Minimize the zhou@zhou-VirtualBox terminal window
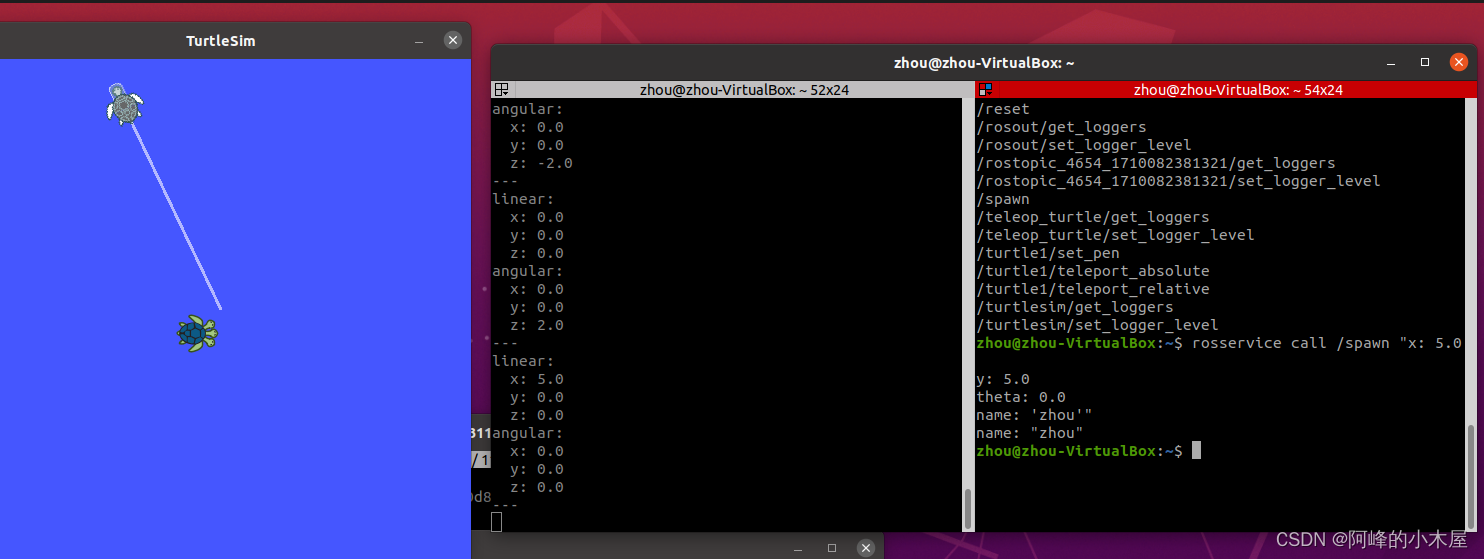The width and height of the screenshot is (1484, 559). [1391, 62]
